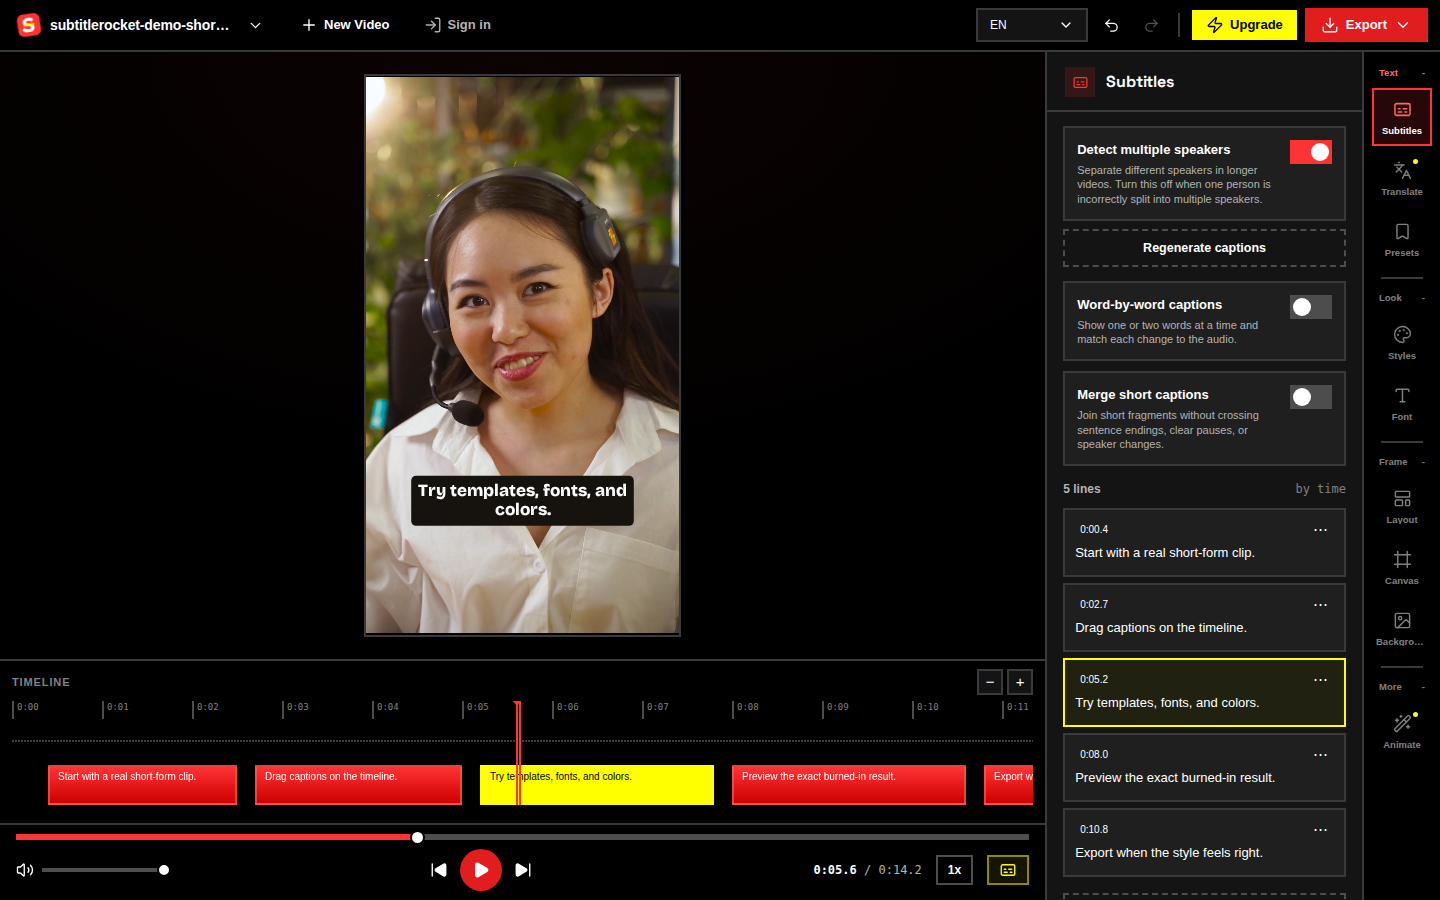Open the Layout sidebar panel

coord(1402,506)
